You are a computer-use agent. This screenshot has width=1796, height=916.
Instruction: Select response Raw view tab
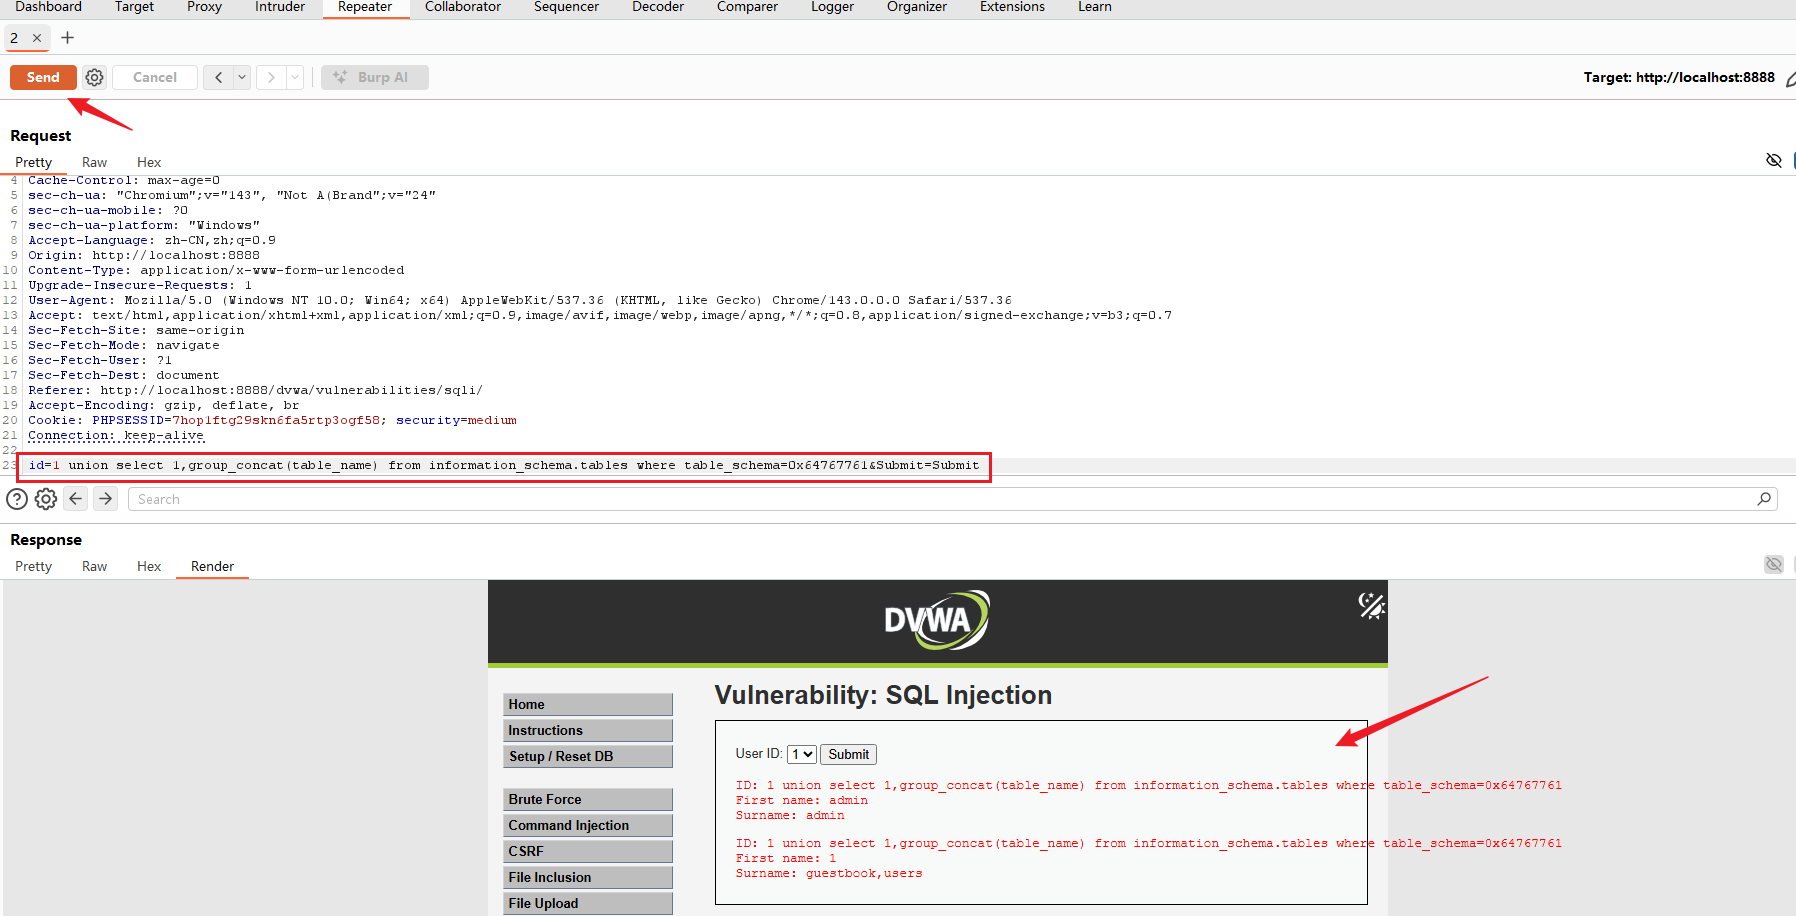94,566
